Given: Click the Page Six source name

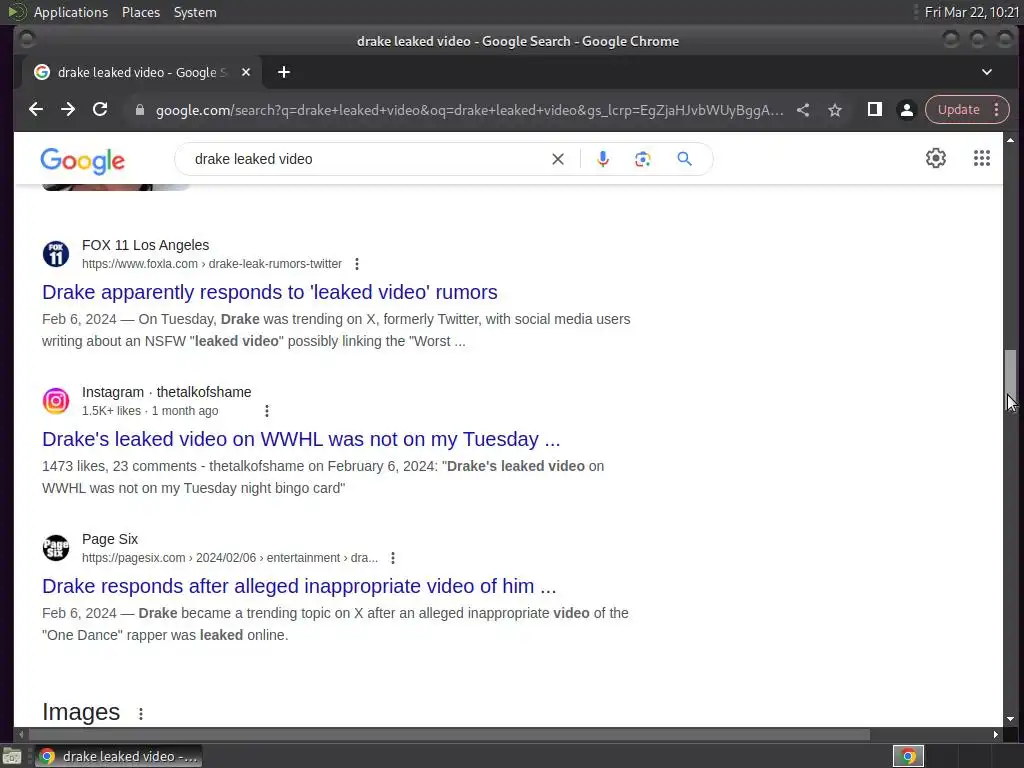Looking at the screenshot, I should (110, 539).
